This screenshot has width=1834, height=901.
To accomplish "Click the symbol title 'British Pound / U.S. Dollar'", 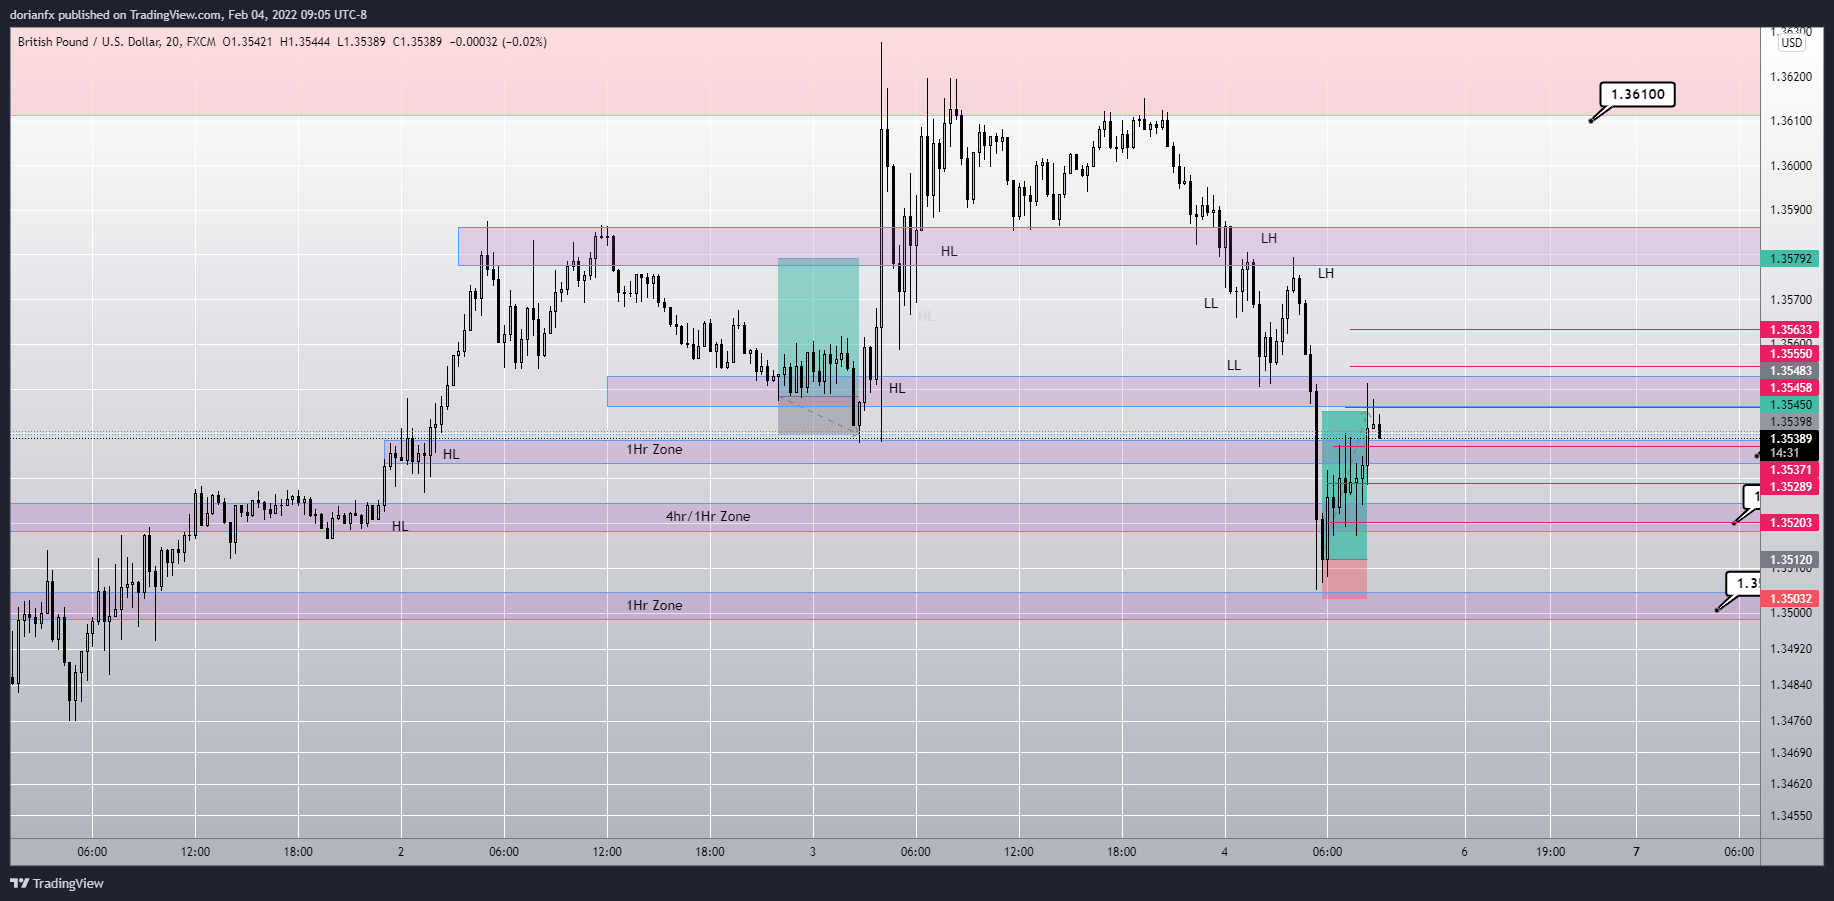I will coord(89,42).
